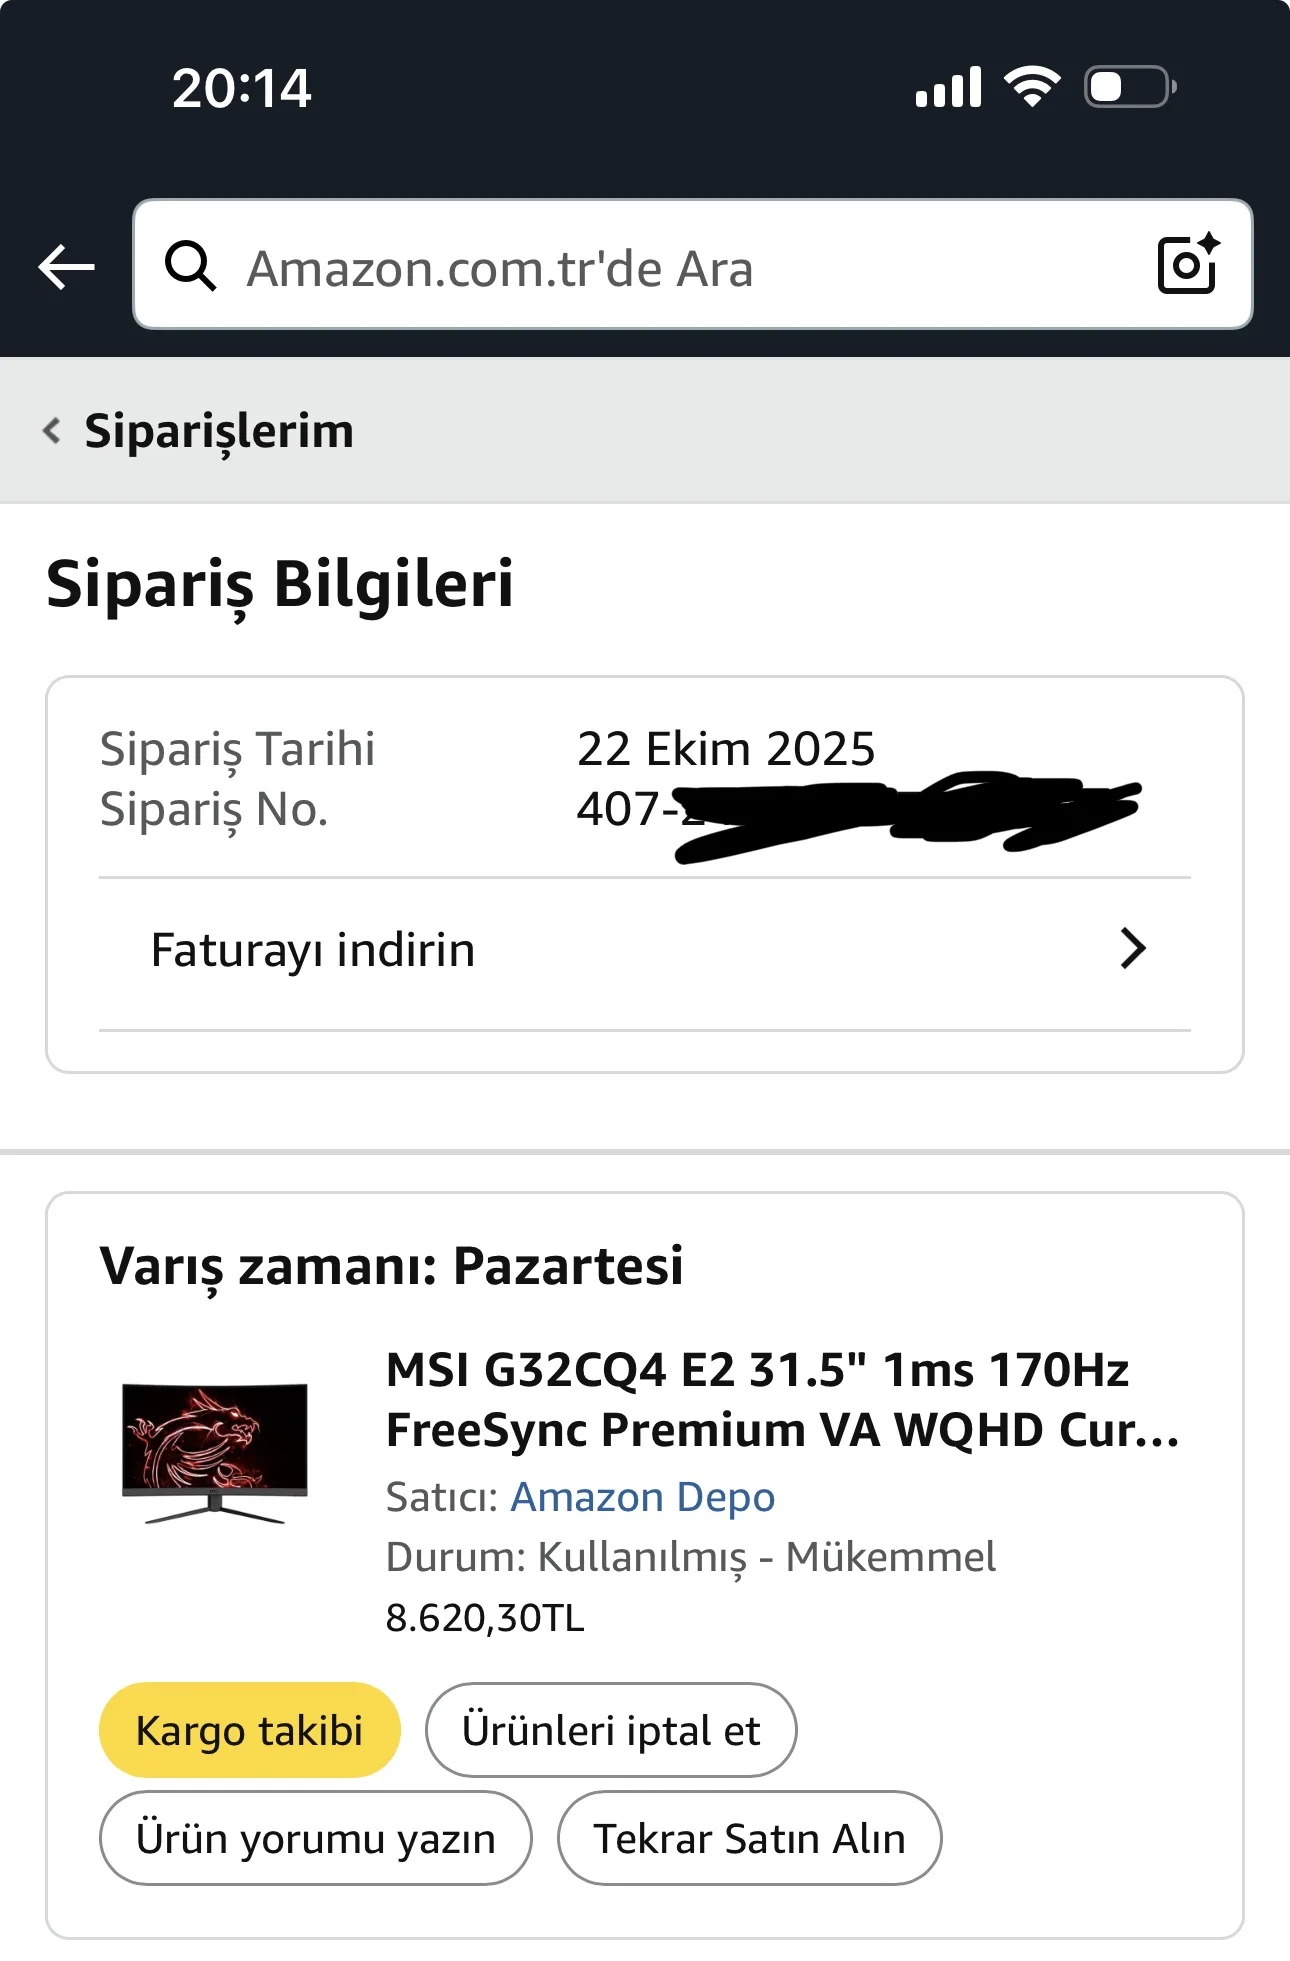Open the Amazon Depo seller link
Image resolution: width=1290 pixels, height=1961 pixels.
coord(643,1497)
